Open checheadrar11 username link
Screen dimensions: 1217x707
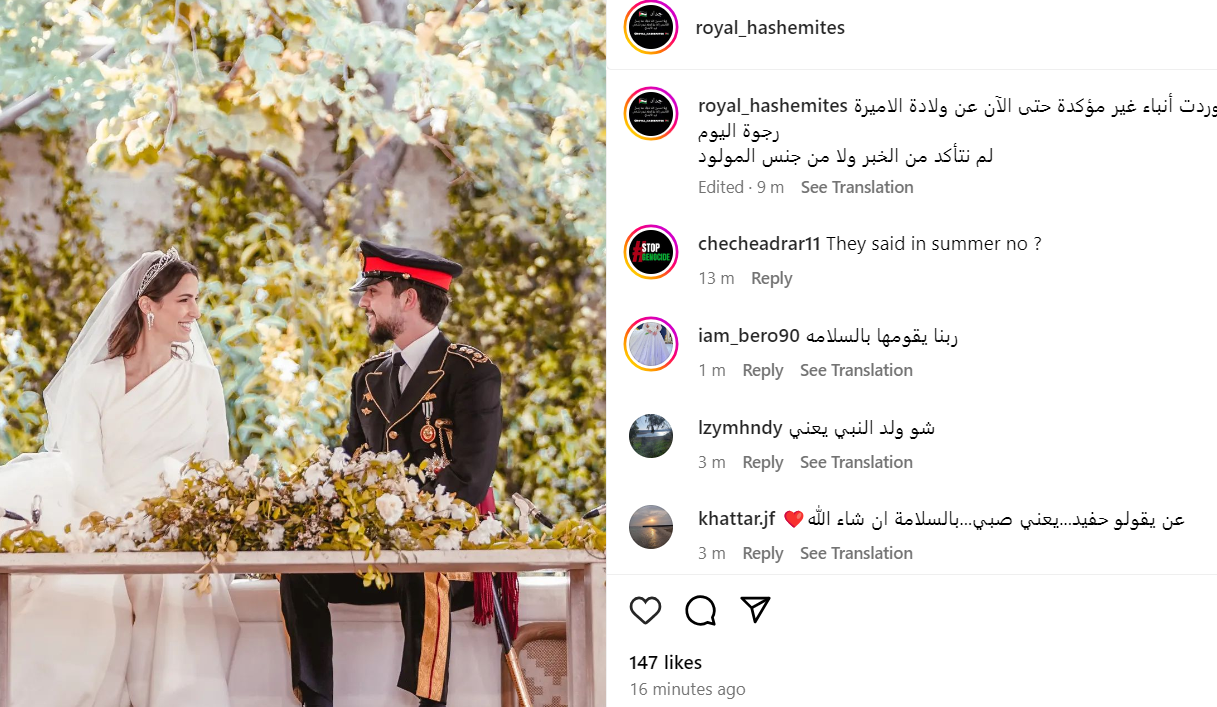coord(760,244)
